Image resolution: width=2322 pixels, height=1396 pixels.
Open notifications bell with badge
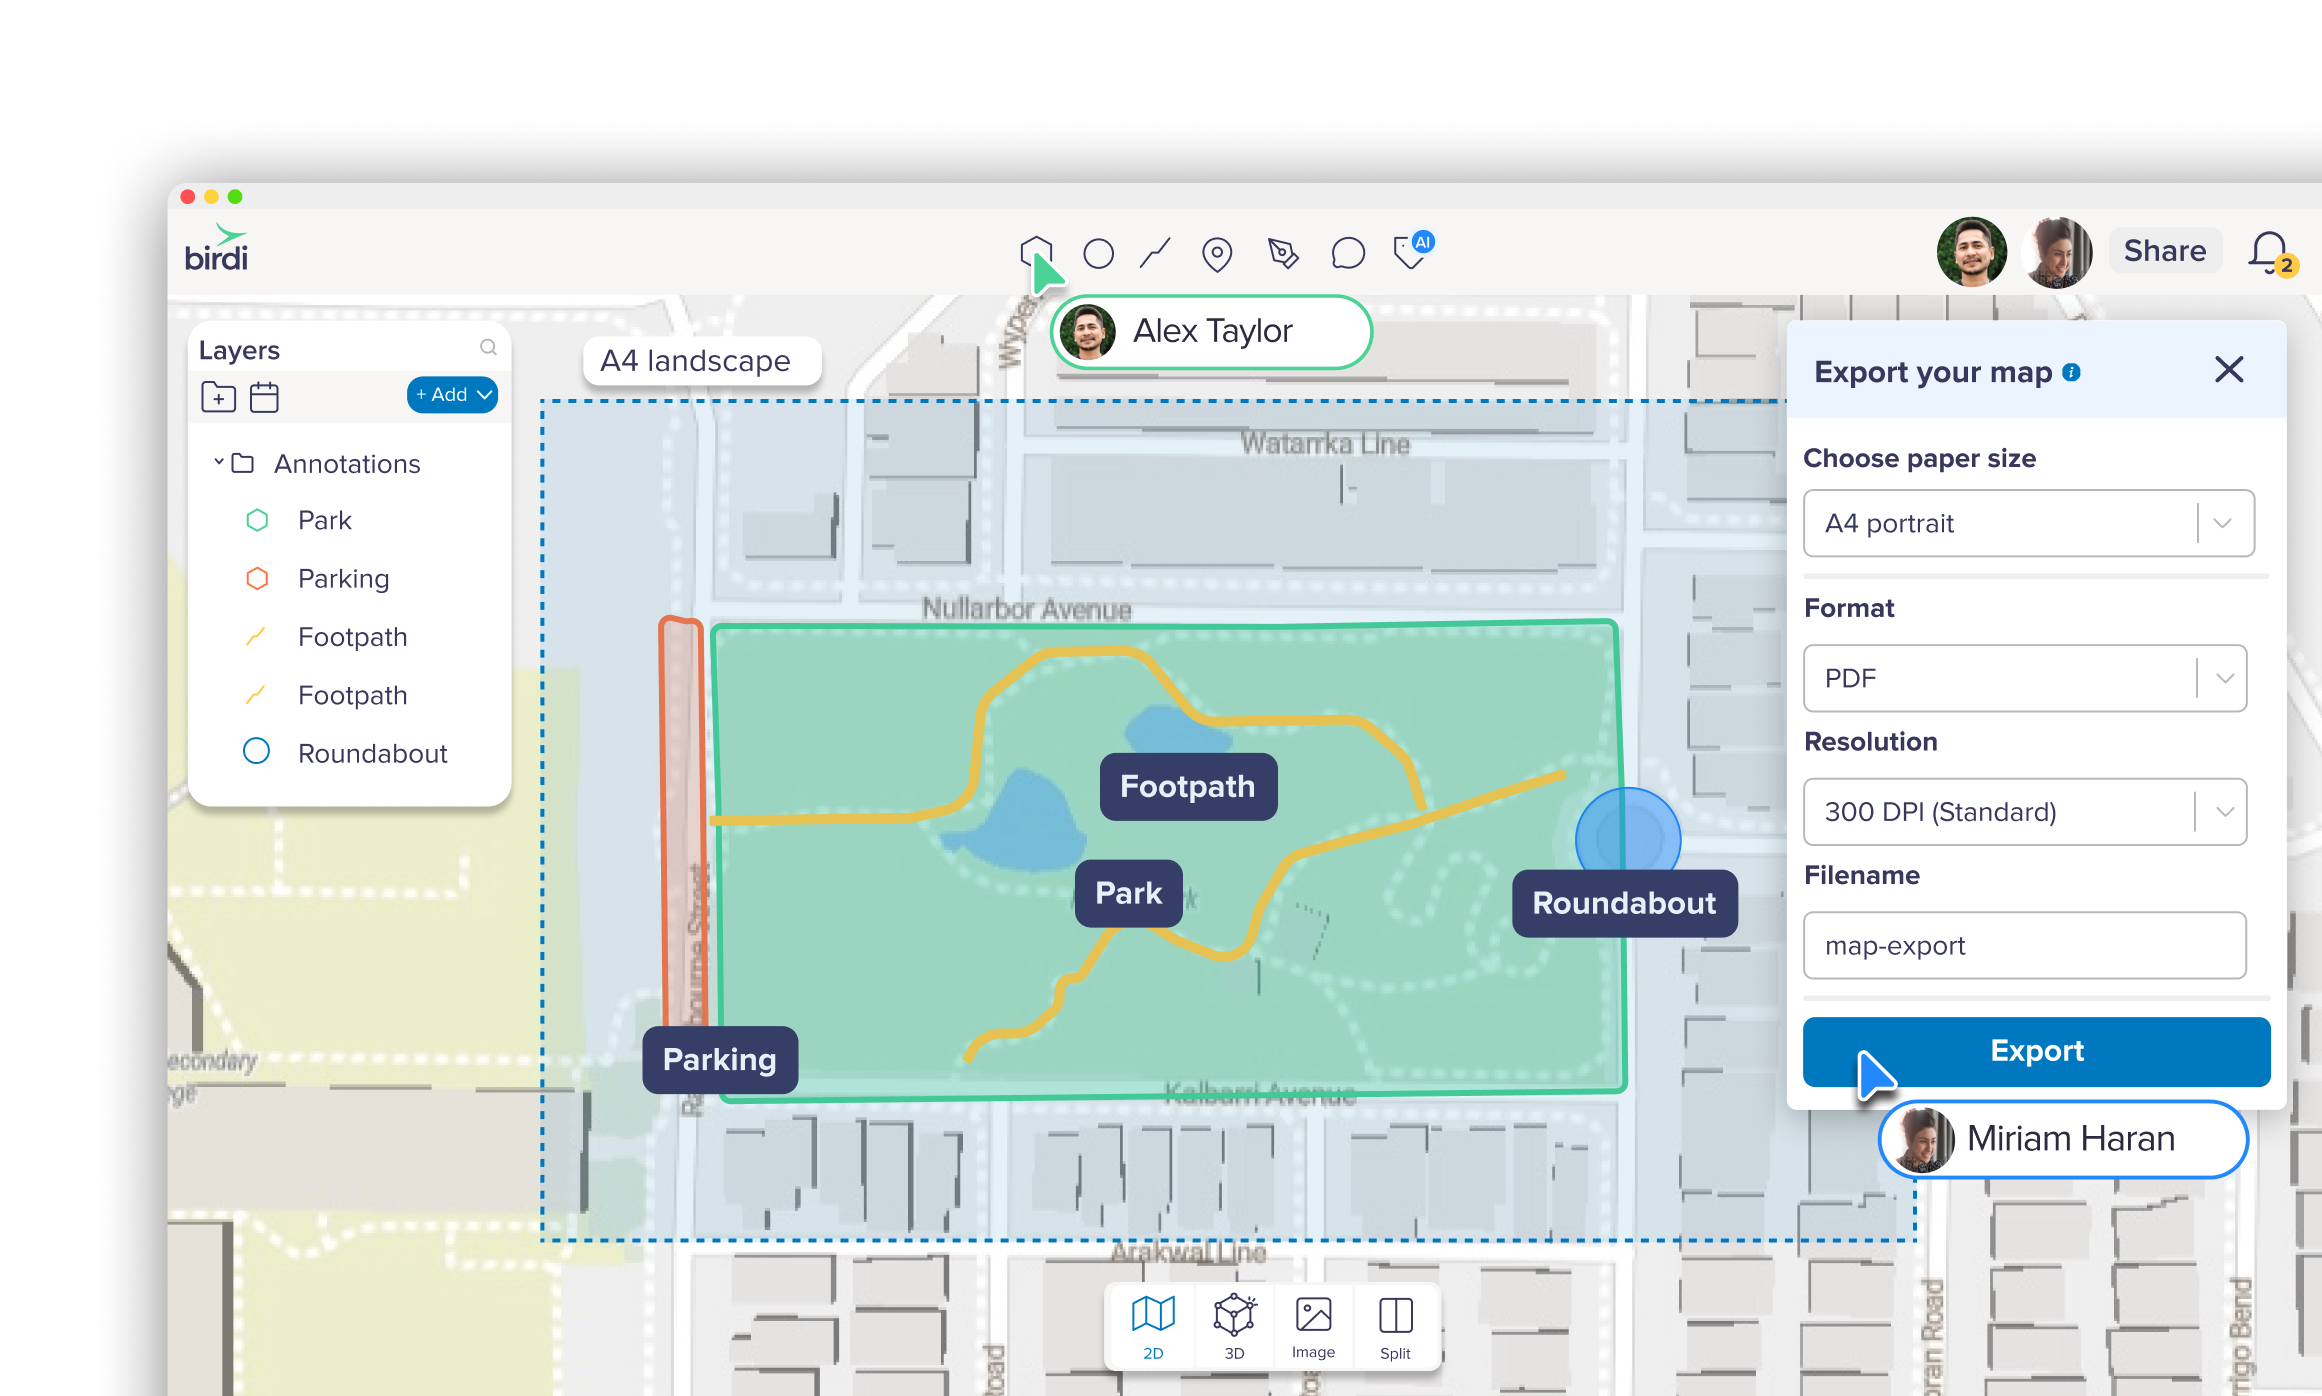pos(2269,253)
